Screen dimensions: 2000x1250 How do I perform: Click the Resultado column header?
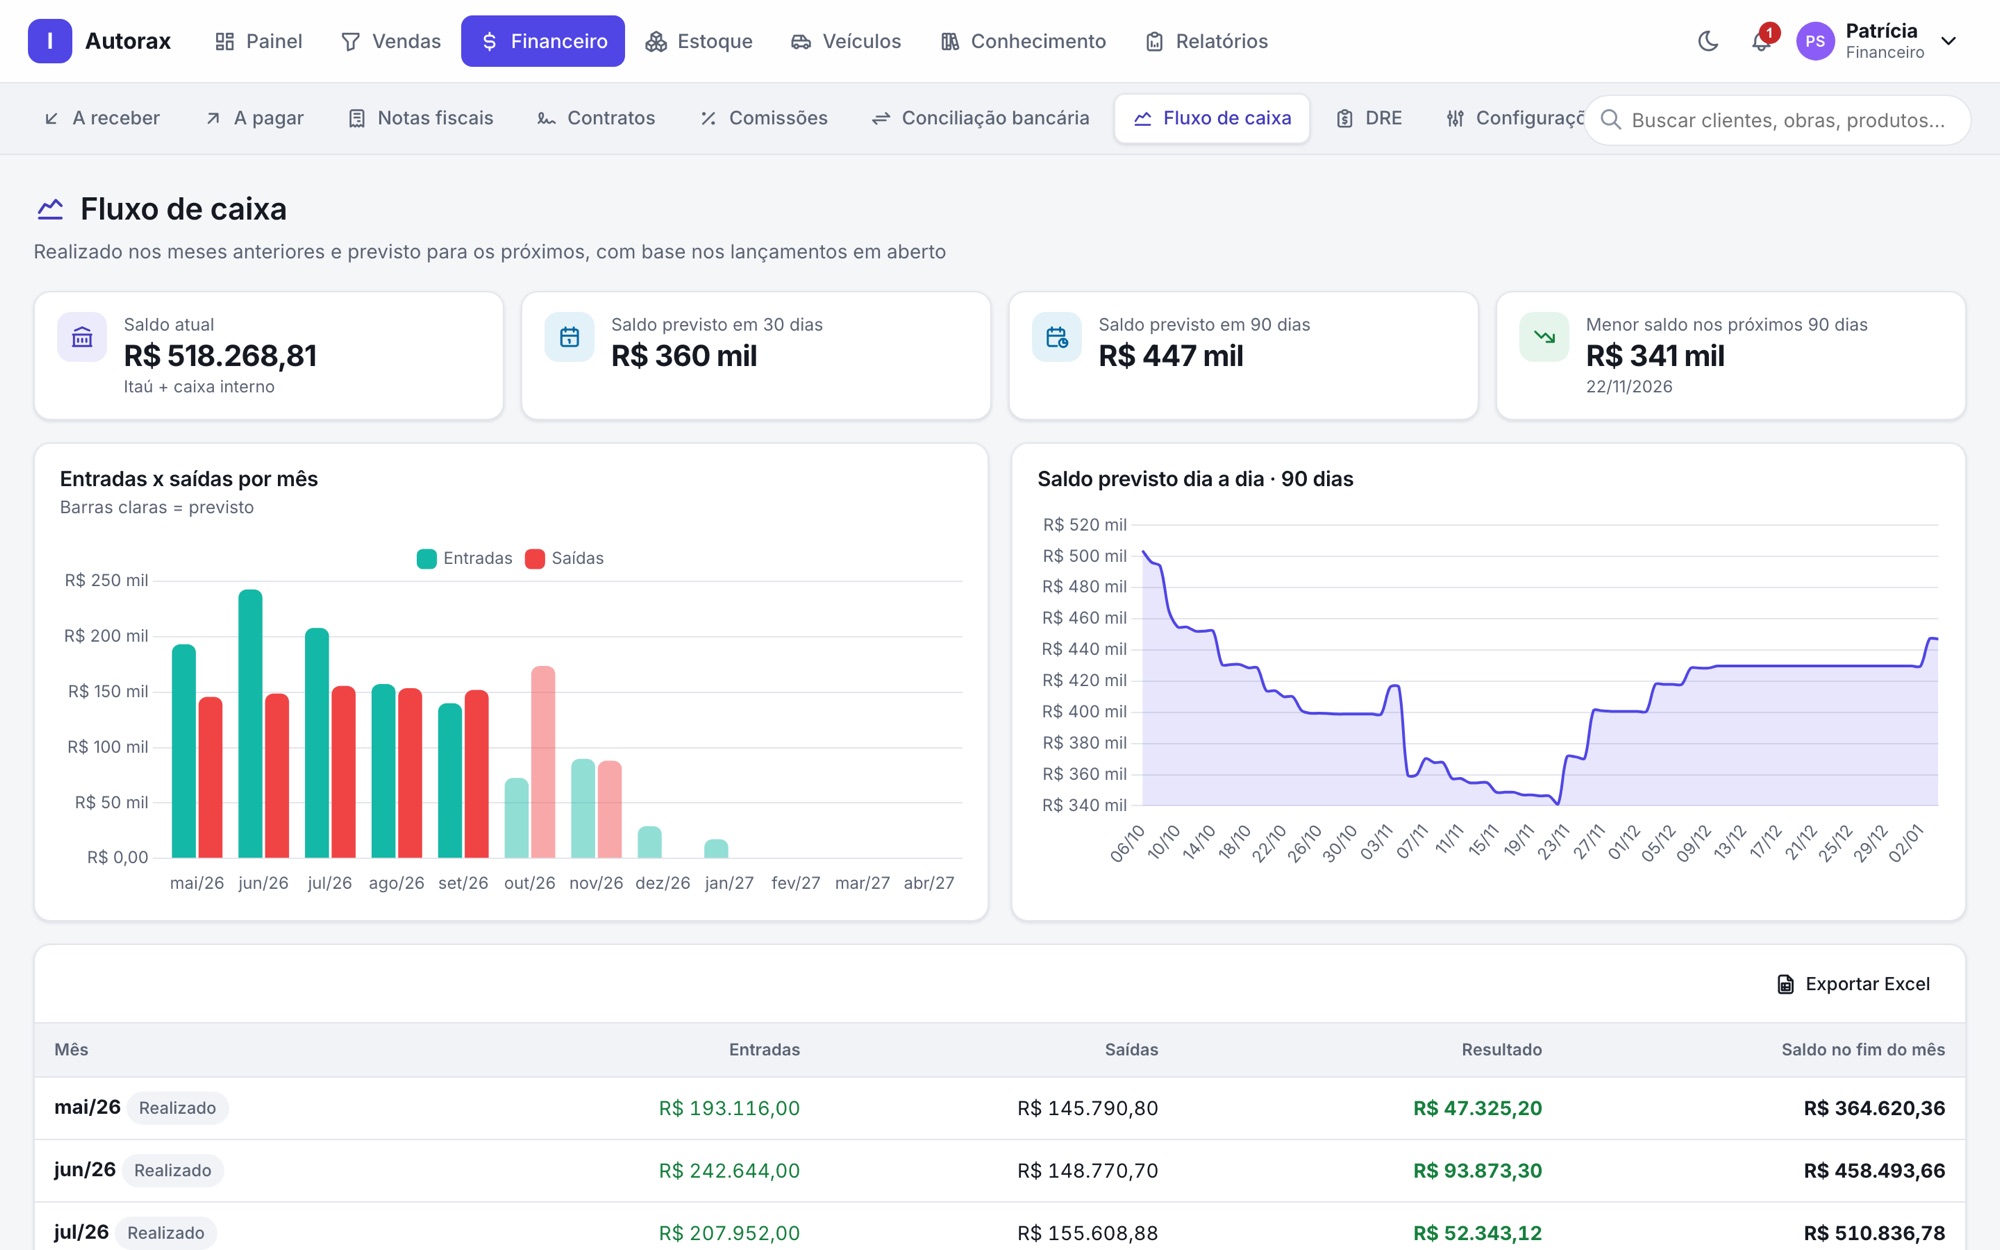pyautogui.click(x=1501, y=1050)
